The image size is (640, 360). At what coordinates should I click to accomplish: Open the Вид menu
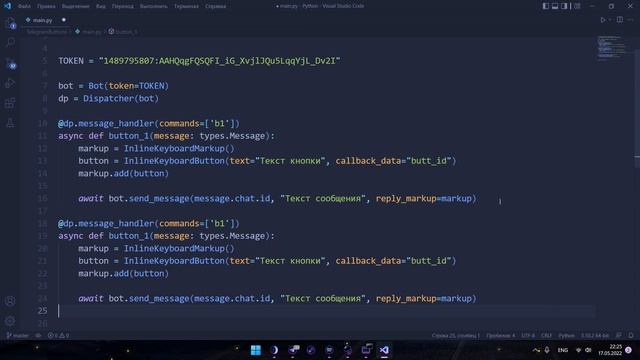tap(101, 7)
